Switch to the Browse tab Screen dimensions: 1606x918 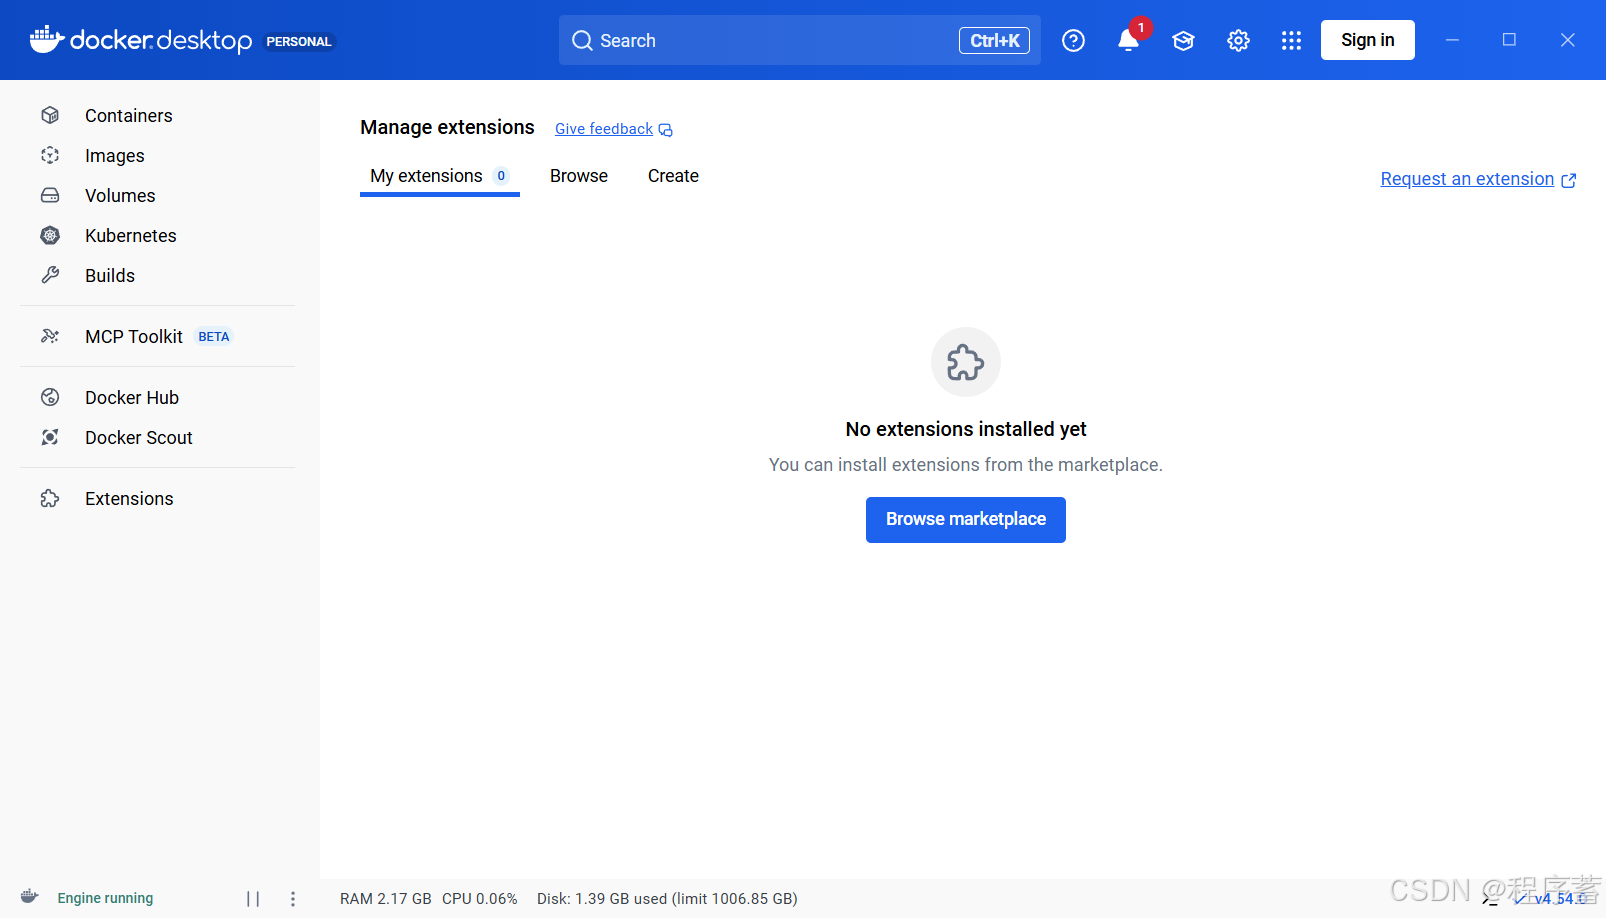(579, 176)
